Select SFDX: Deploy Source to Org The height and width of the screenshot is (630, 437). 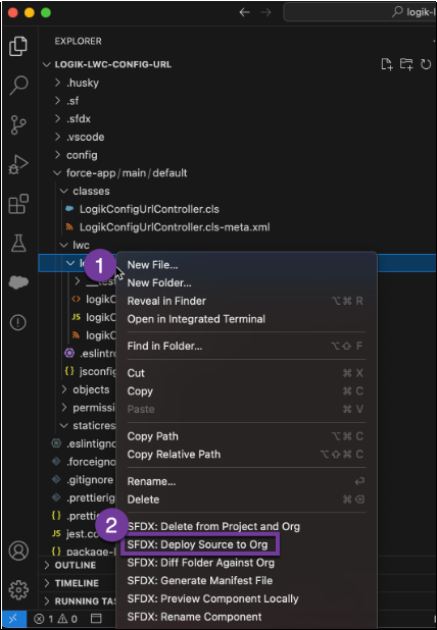[x=197, y=544]
